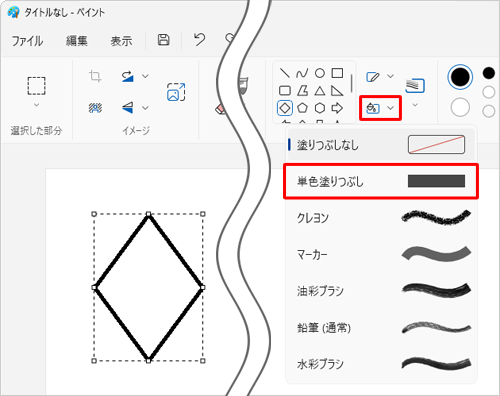
Task: Expand the line width chevron
Action: [x=415, y=105]
